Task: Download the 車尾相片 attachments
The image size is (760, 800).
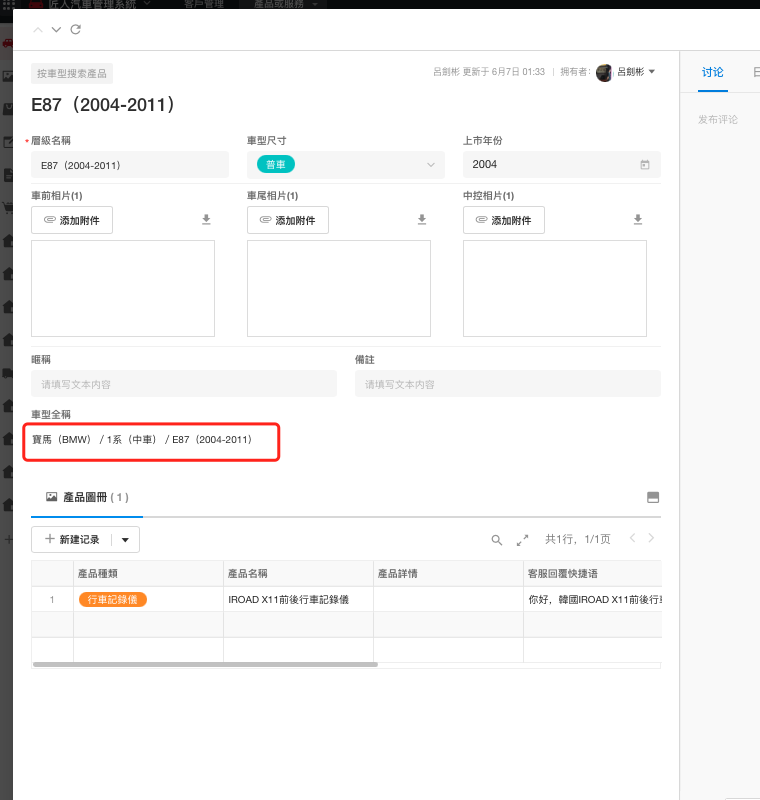Action: [x=422, y=220]
